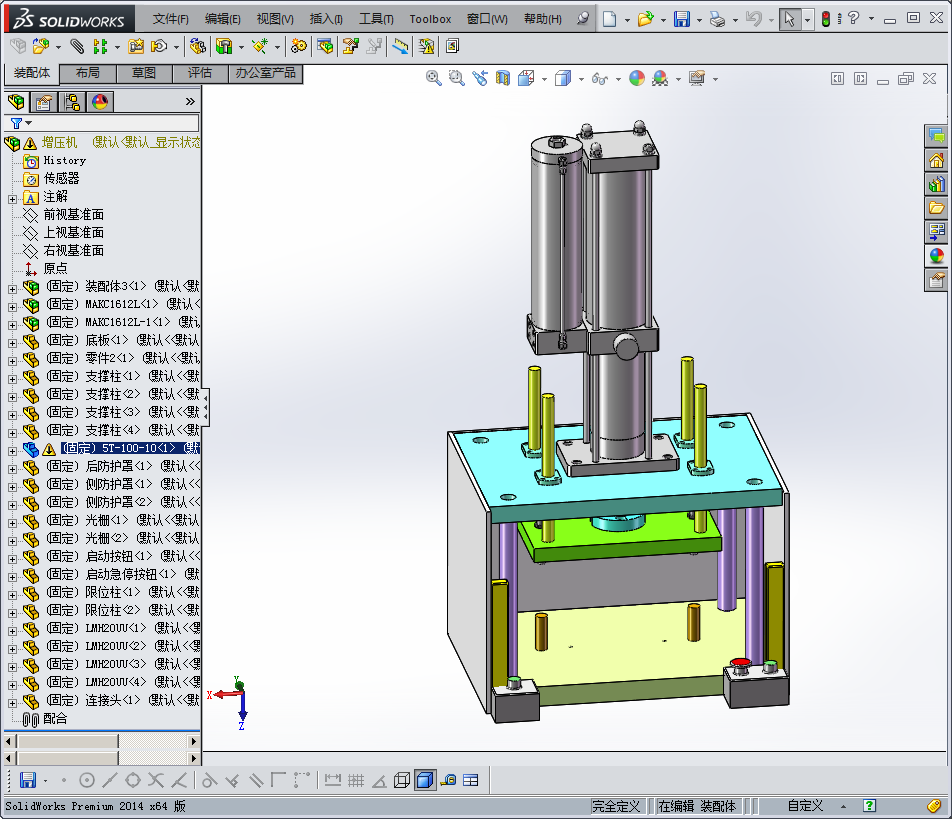
Task: Open the View Settings dropdown arrow
Action: point(715,79)
